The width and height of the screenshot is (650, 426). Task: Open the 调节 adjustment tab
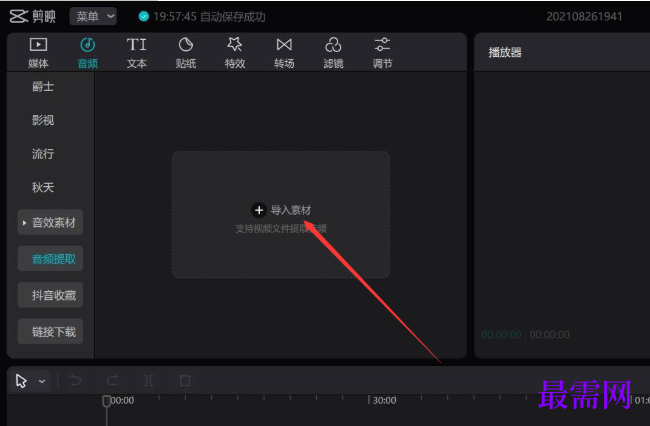tap(382, 53)
